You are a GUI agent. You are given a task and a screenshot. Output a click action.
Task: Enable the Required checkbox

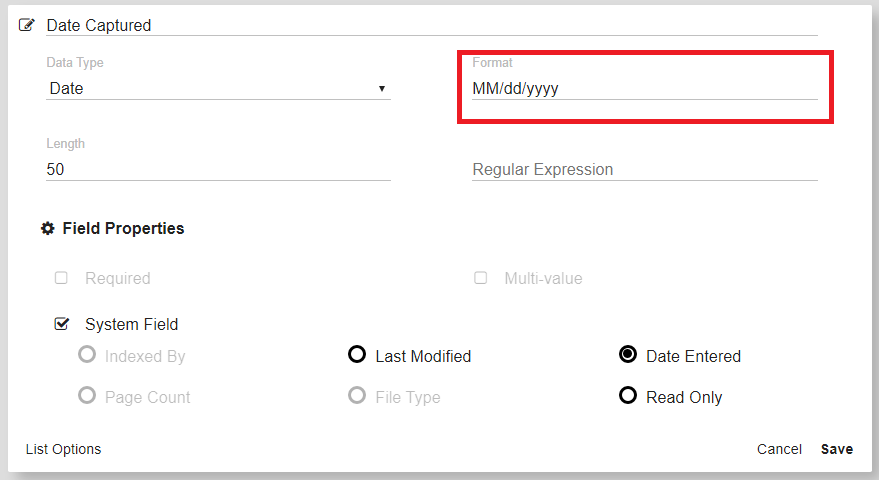(61, 278)
